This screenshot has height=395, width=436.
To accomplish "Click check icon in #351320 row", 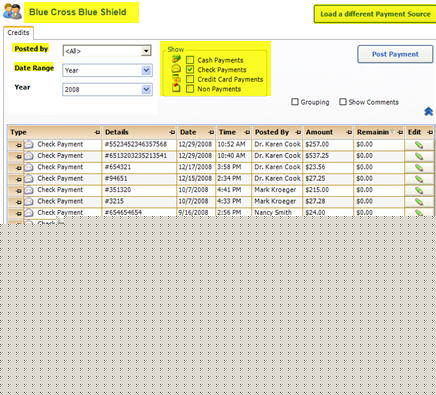I will pyautogui.click(x=29, y=190).
